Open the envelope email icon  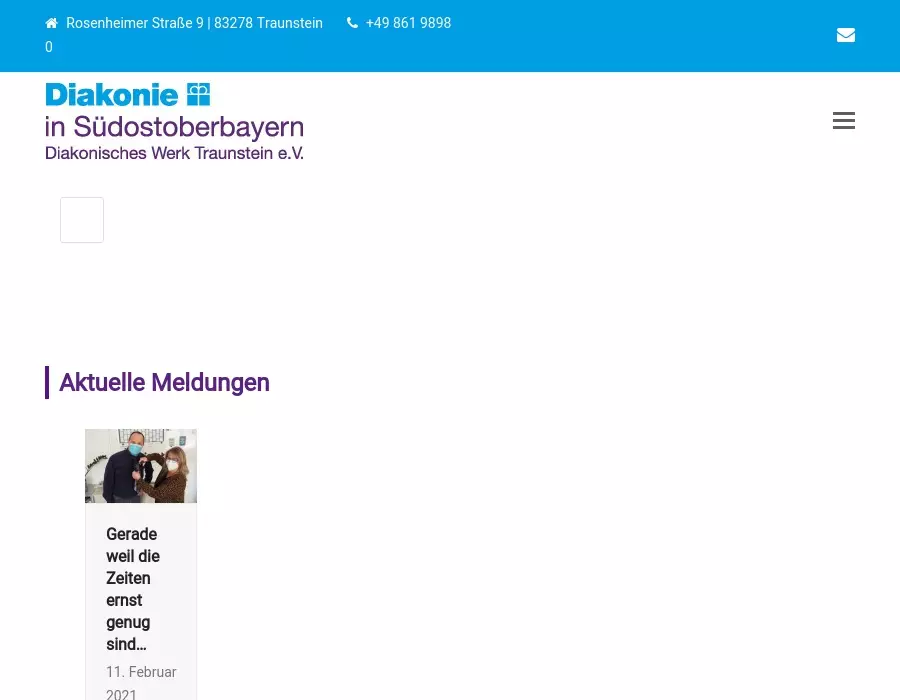845,35
